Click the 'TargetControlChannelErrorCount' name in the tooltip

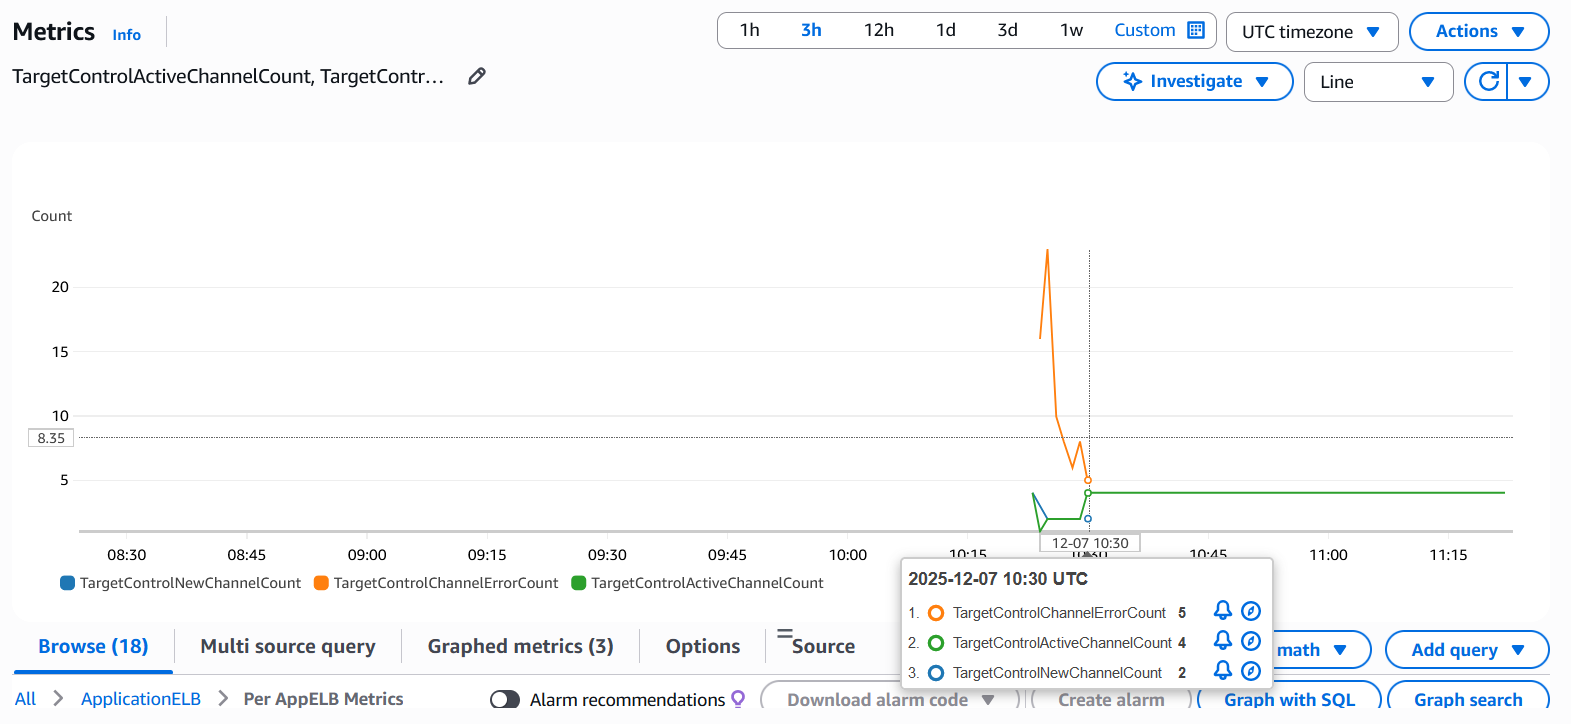coord(1059,613)
